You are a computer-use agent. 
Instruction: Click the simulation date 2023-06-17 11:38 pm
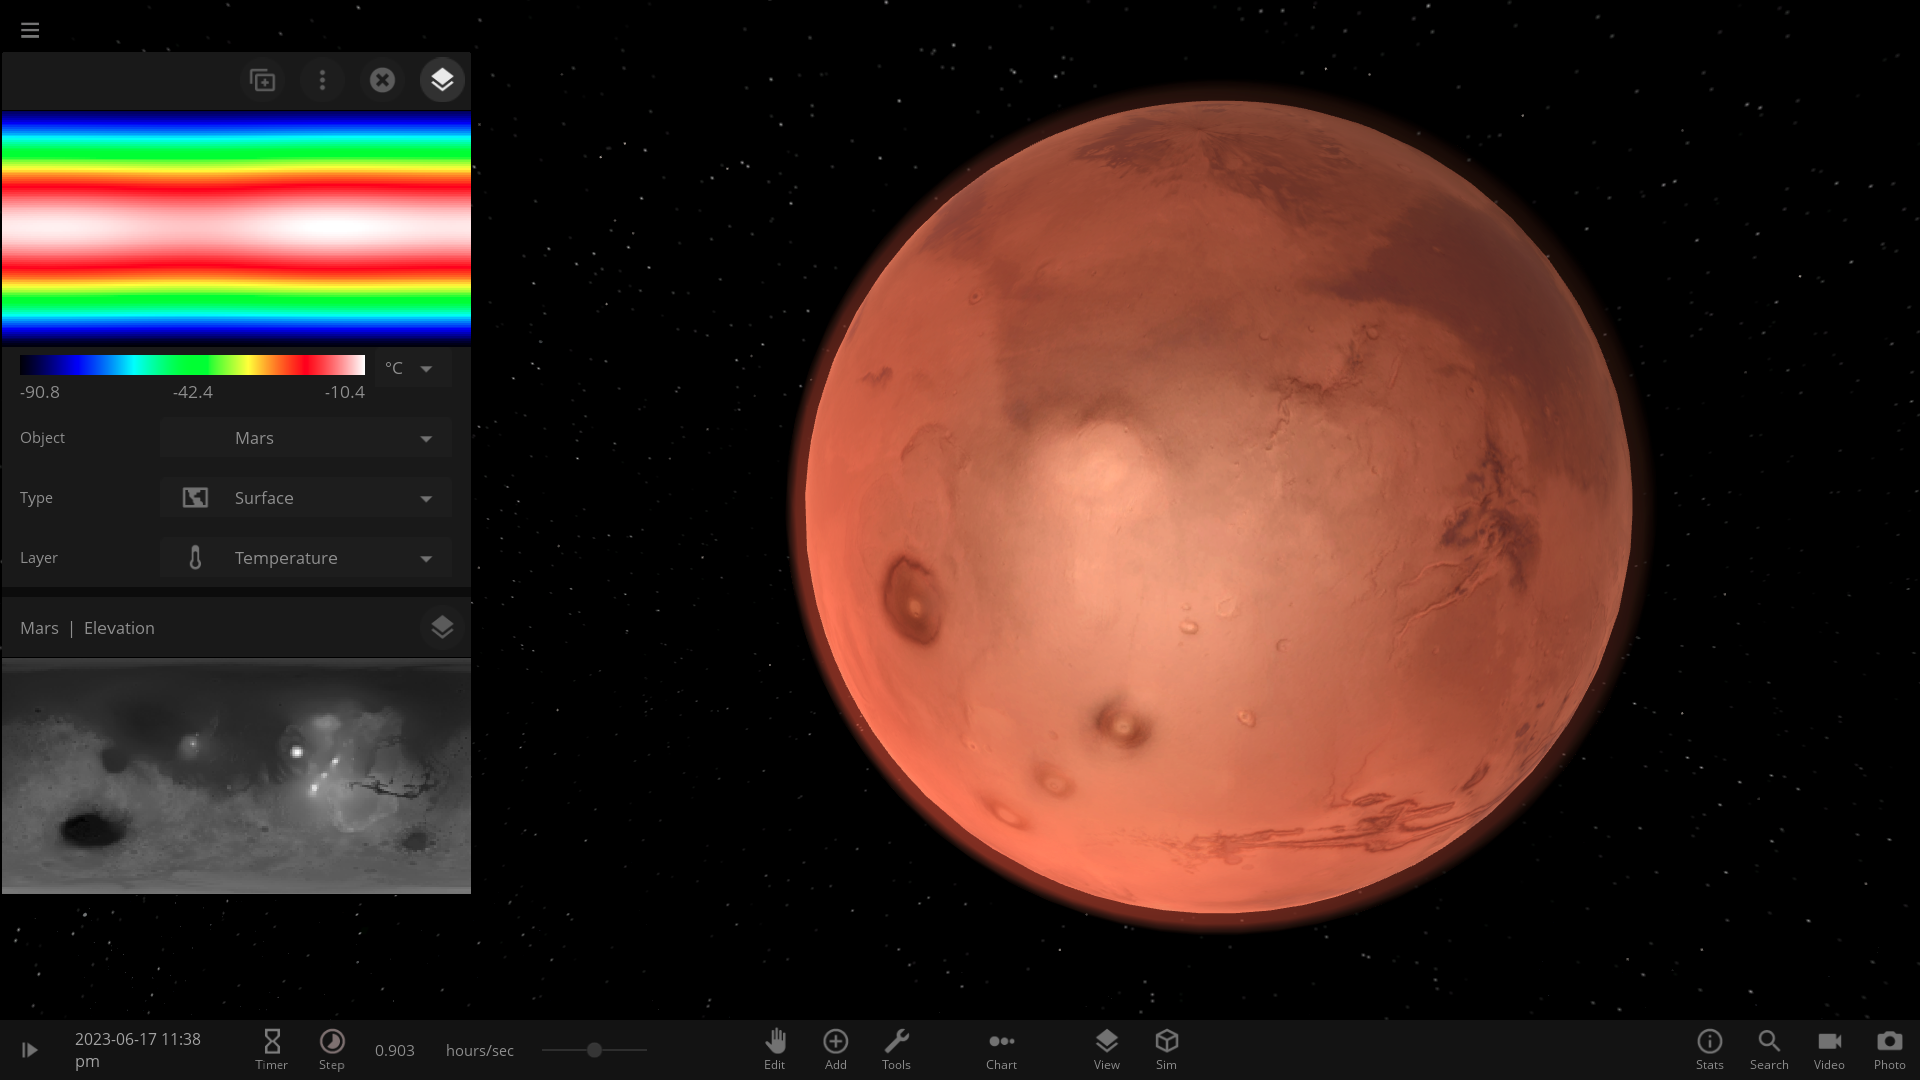point(138,1050)
